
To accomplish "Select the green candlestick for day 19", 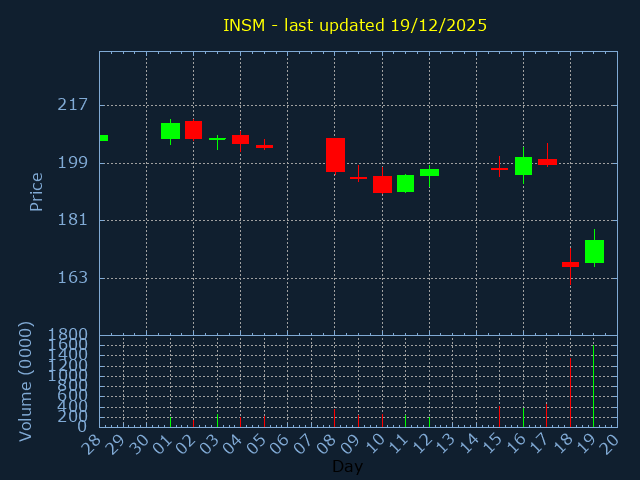I will pyautogui.click(x=594, y=251).
